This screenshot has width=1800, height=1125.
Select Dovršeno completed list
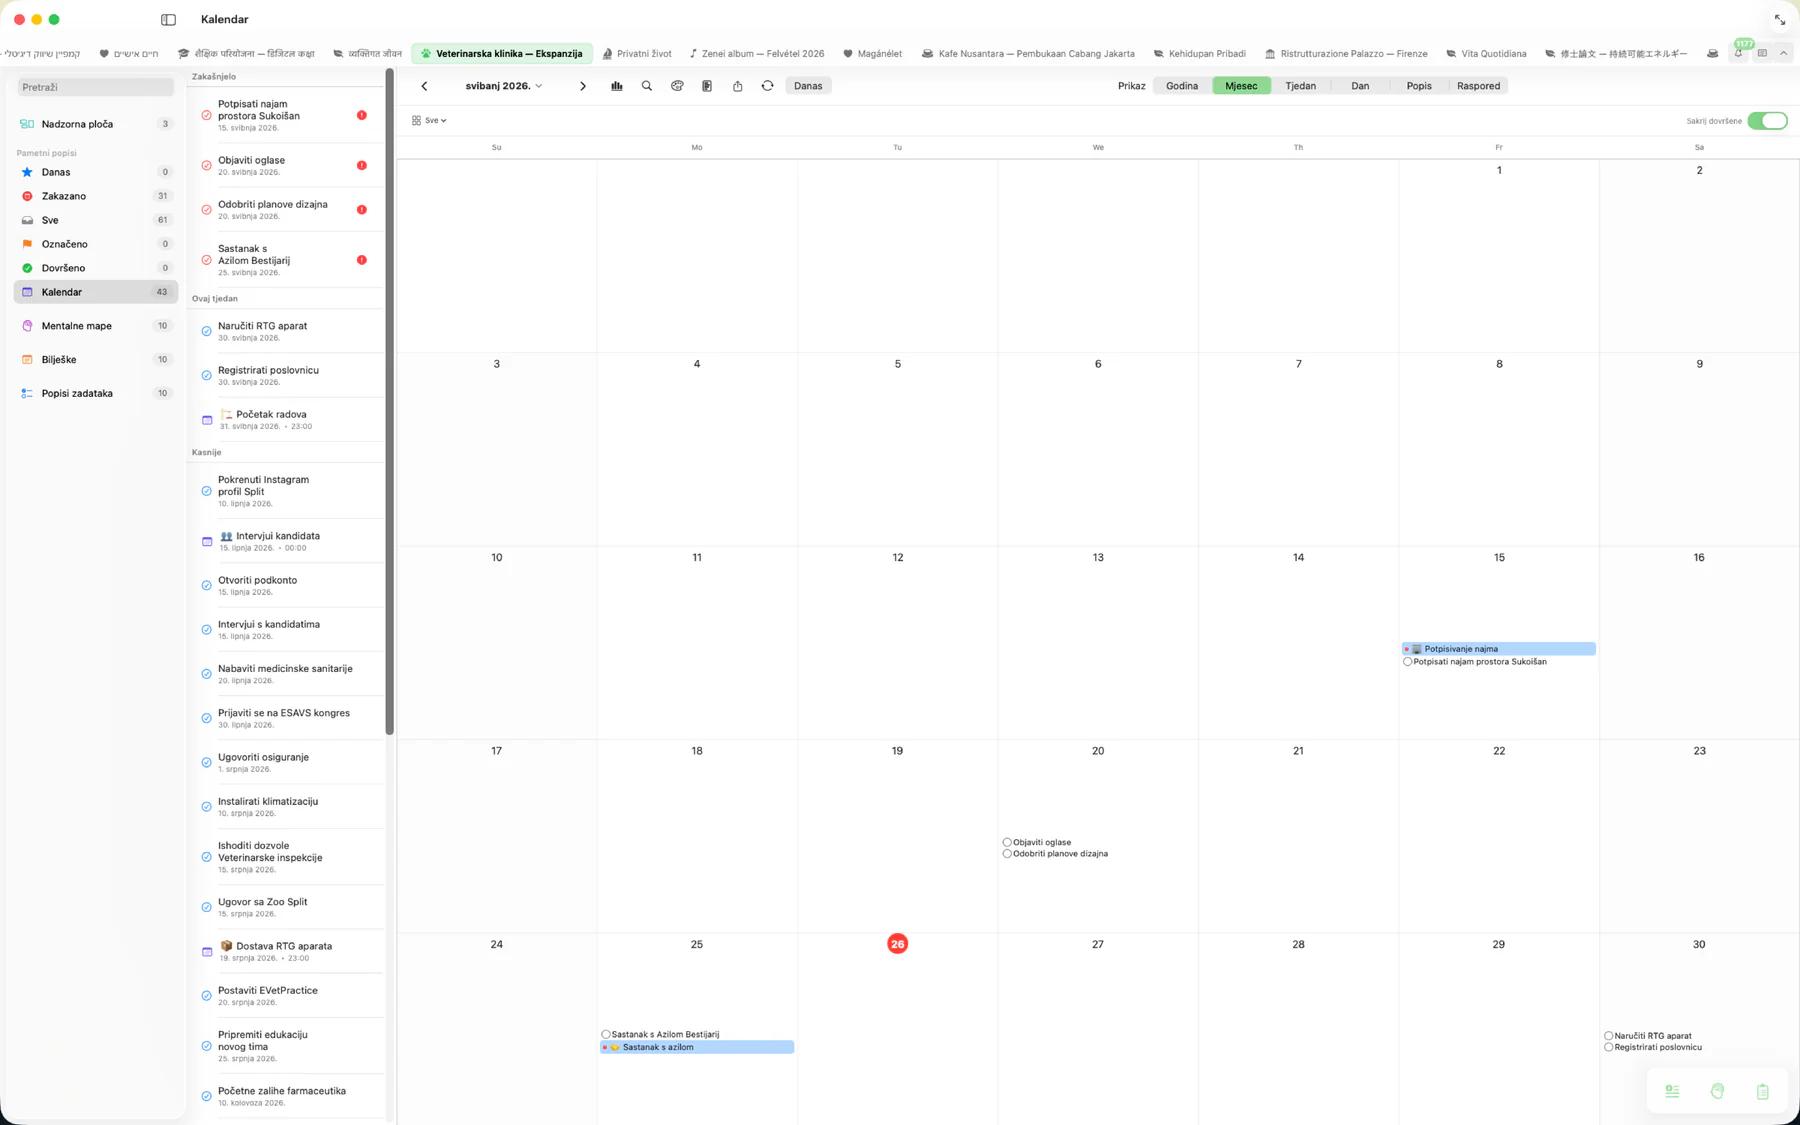(x=96, y=268)
